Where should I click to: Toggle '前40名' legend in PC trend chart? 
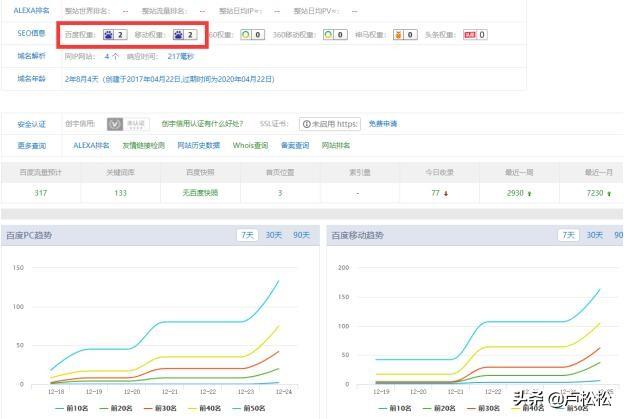(204, 408)
